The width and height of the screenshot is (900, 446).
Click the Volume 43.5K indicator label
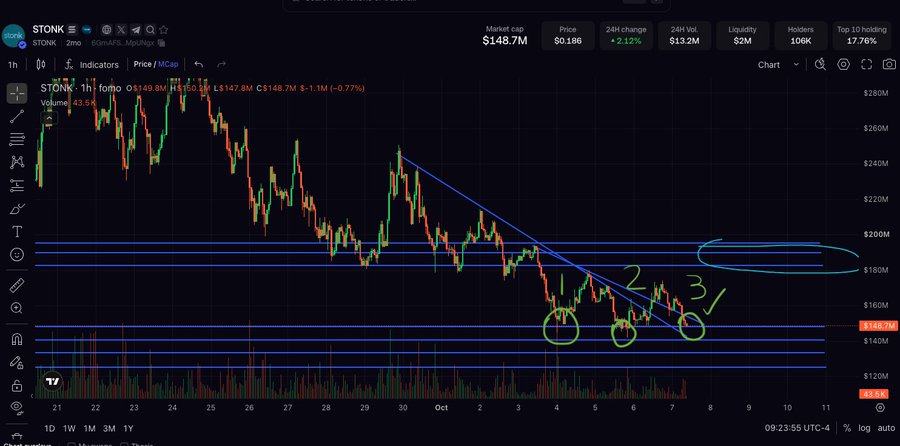pos(68,103)
